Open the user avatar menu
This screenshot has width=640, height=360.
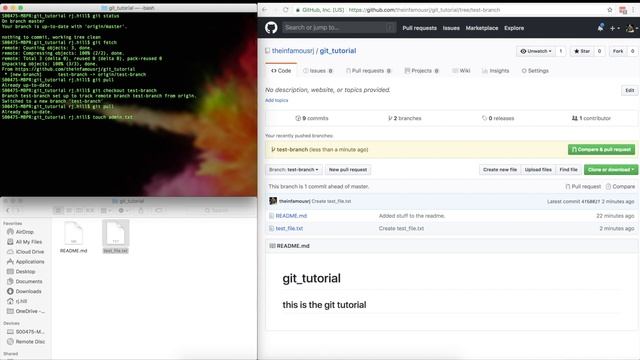point(631,28)
